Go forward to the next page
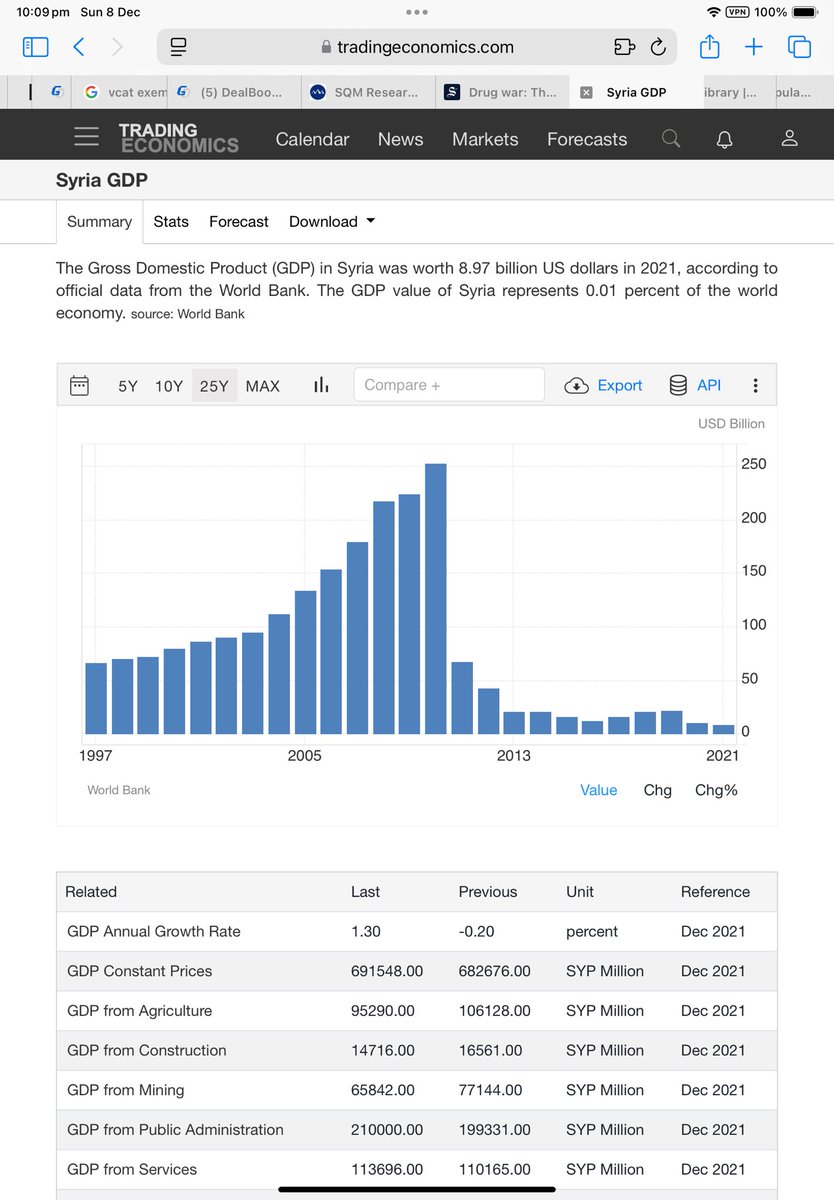 (x=117, y=47)
